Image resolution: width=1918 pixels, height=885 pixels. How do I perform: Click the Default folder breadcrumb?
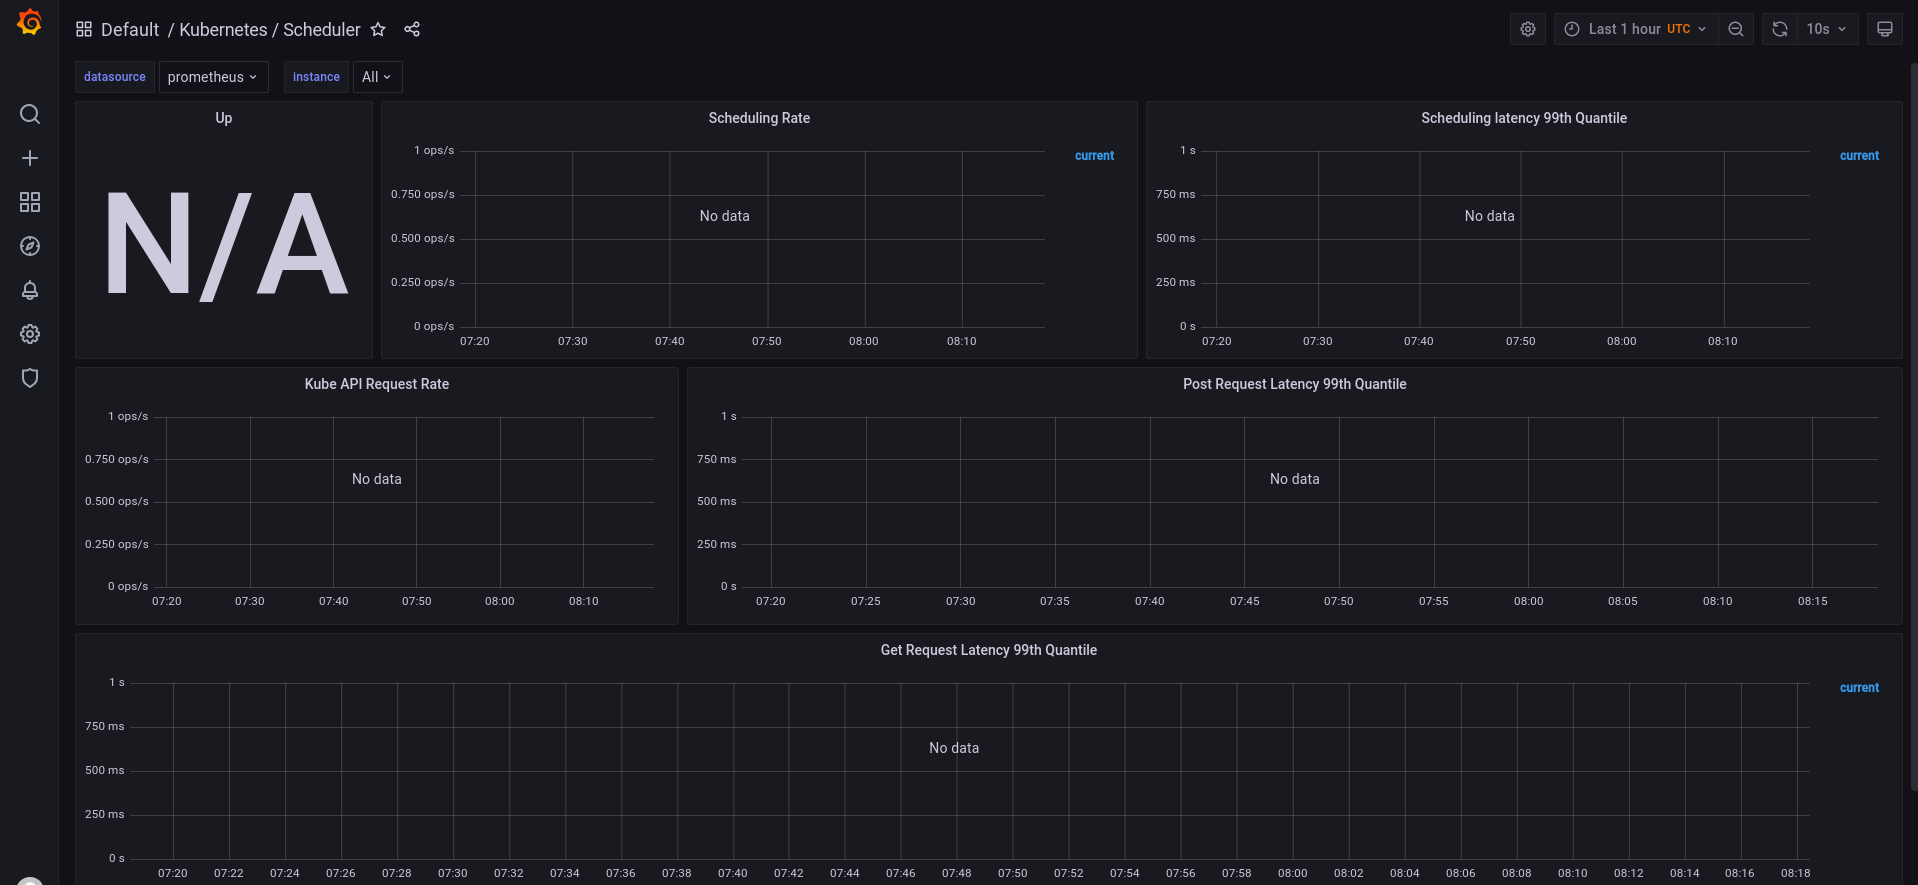130,30
